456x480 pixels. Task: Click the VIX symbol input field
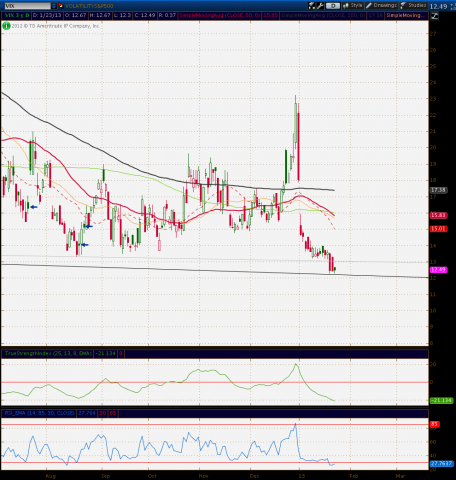pyautogui.click(x=27, y=6)
